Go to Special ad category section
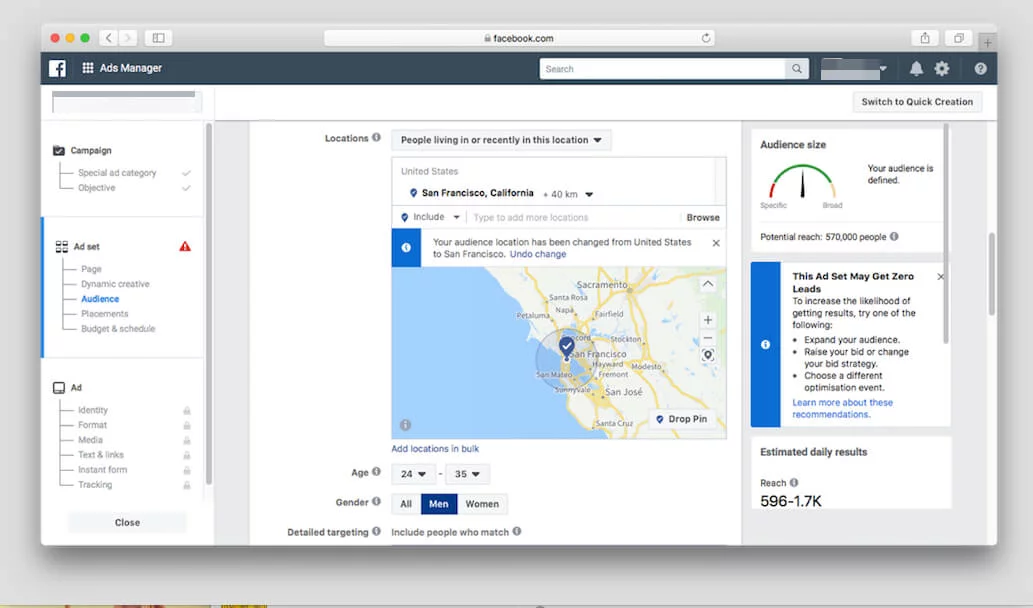The height and width of the screenshot is (608, 1033). click(117, 173)
